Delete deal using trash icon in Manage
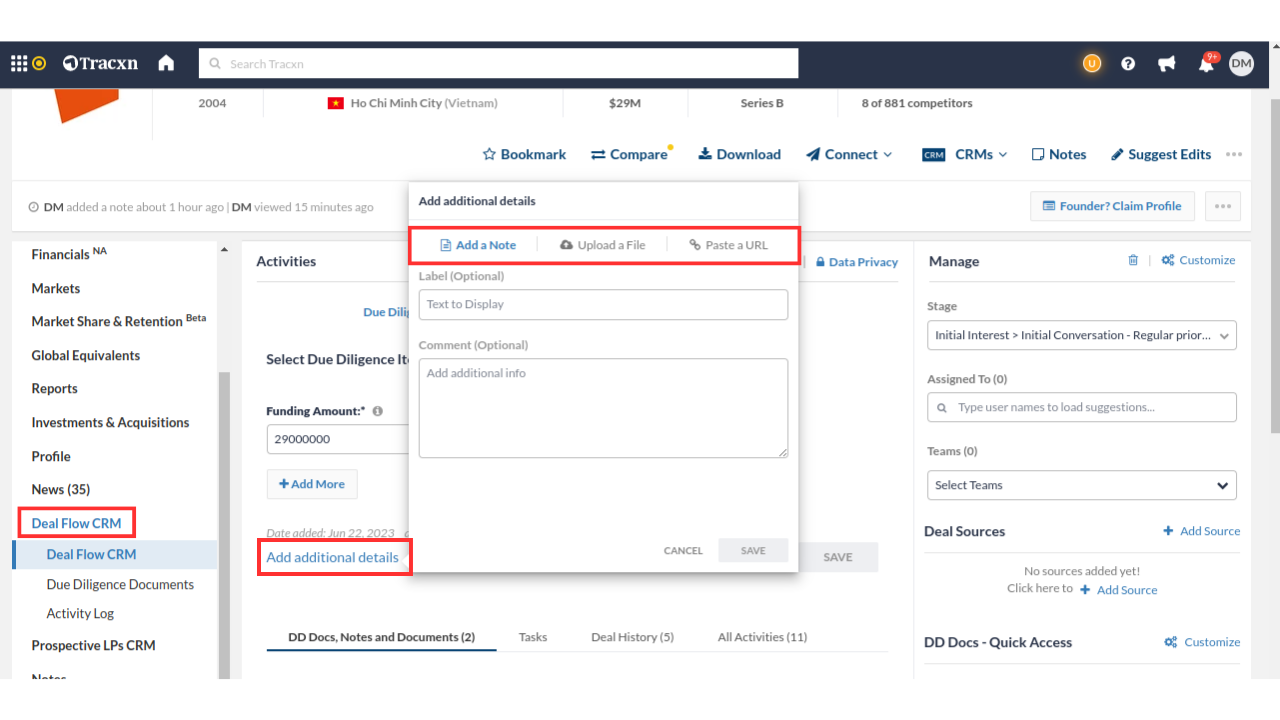 1133,260
